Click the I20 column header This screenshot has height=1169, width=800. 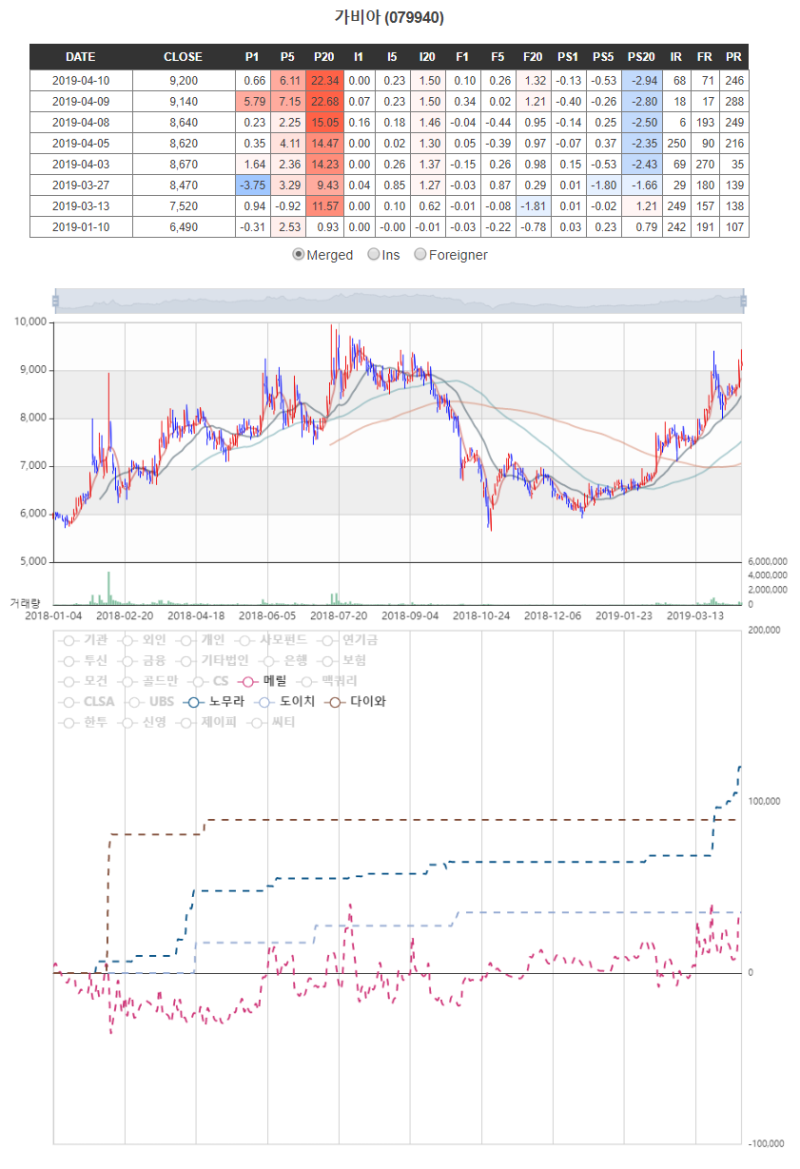click(427, 57)
